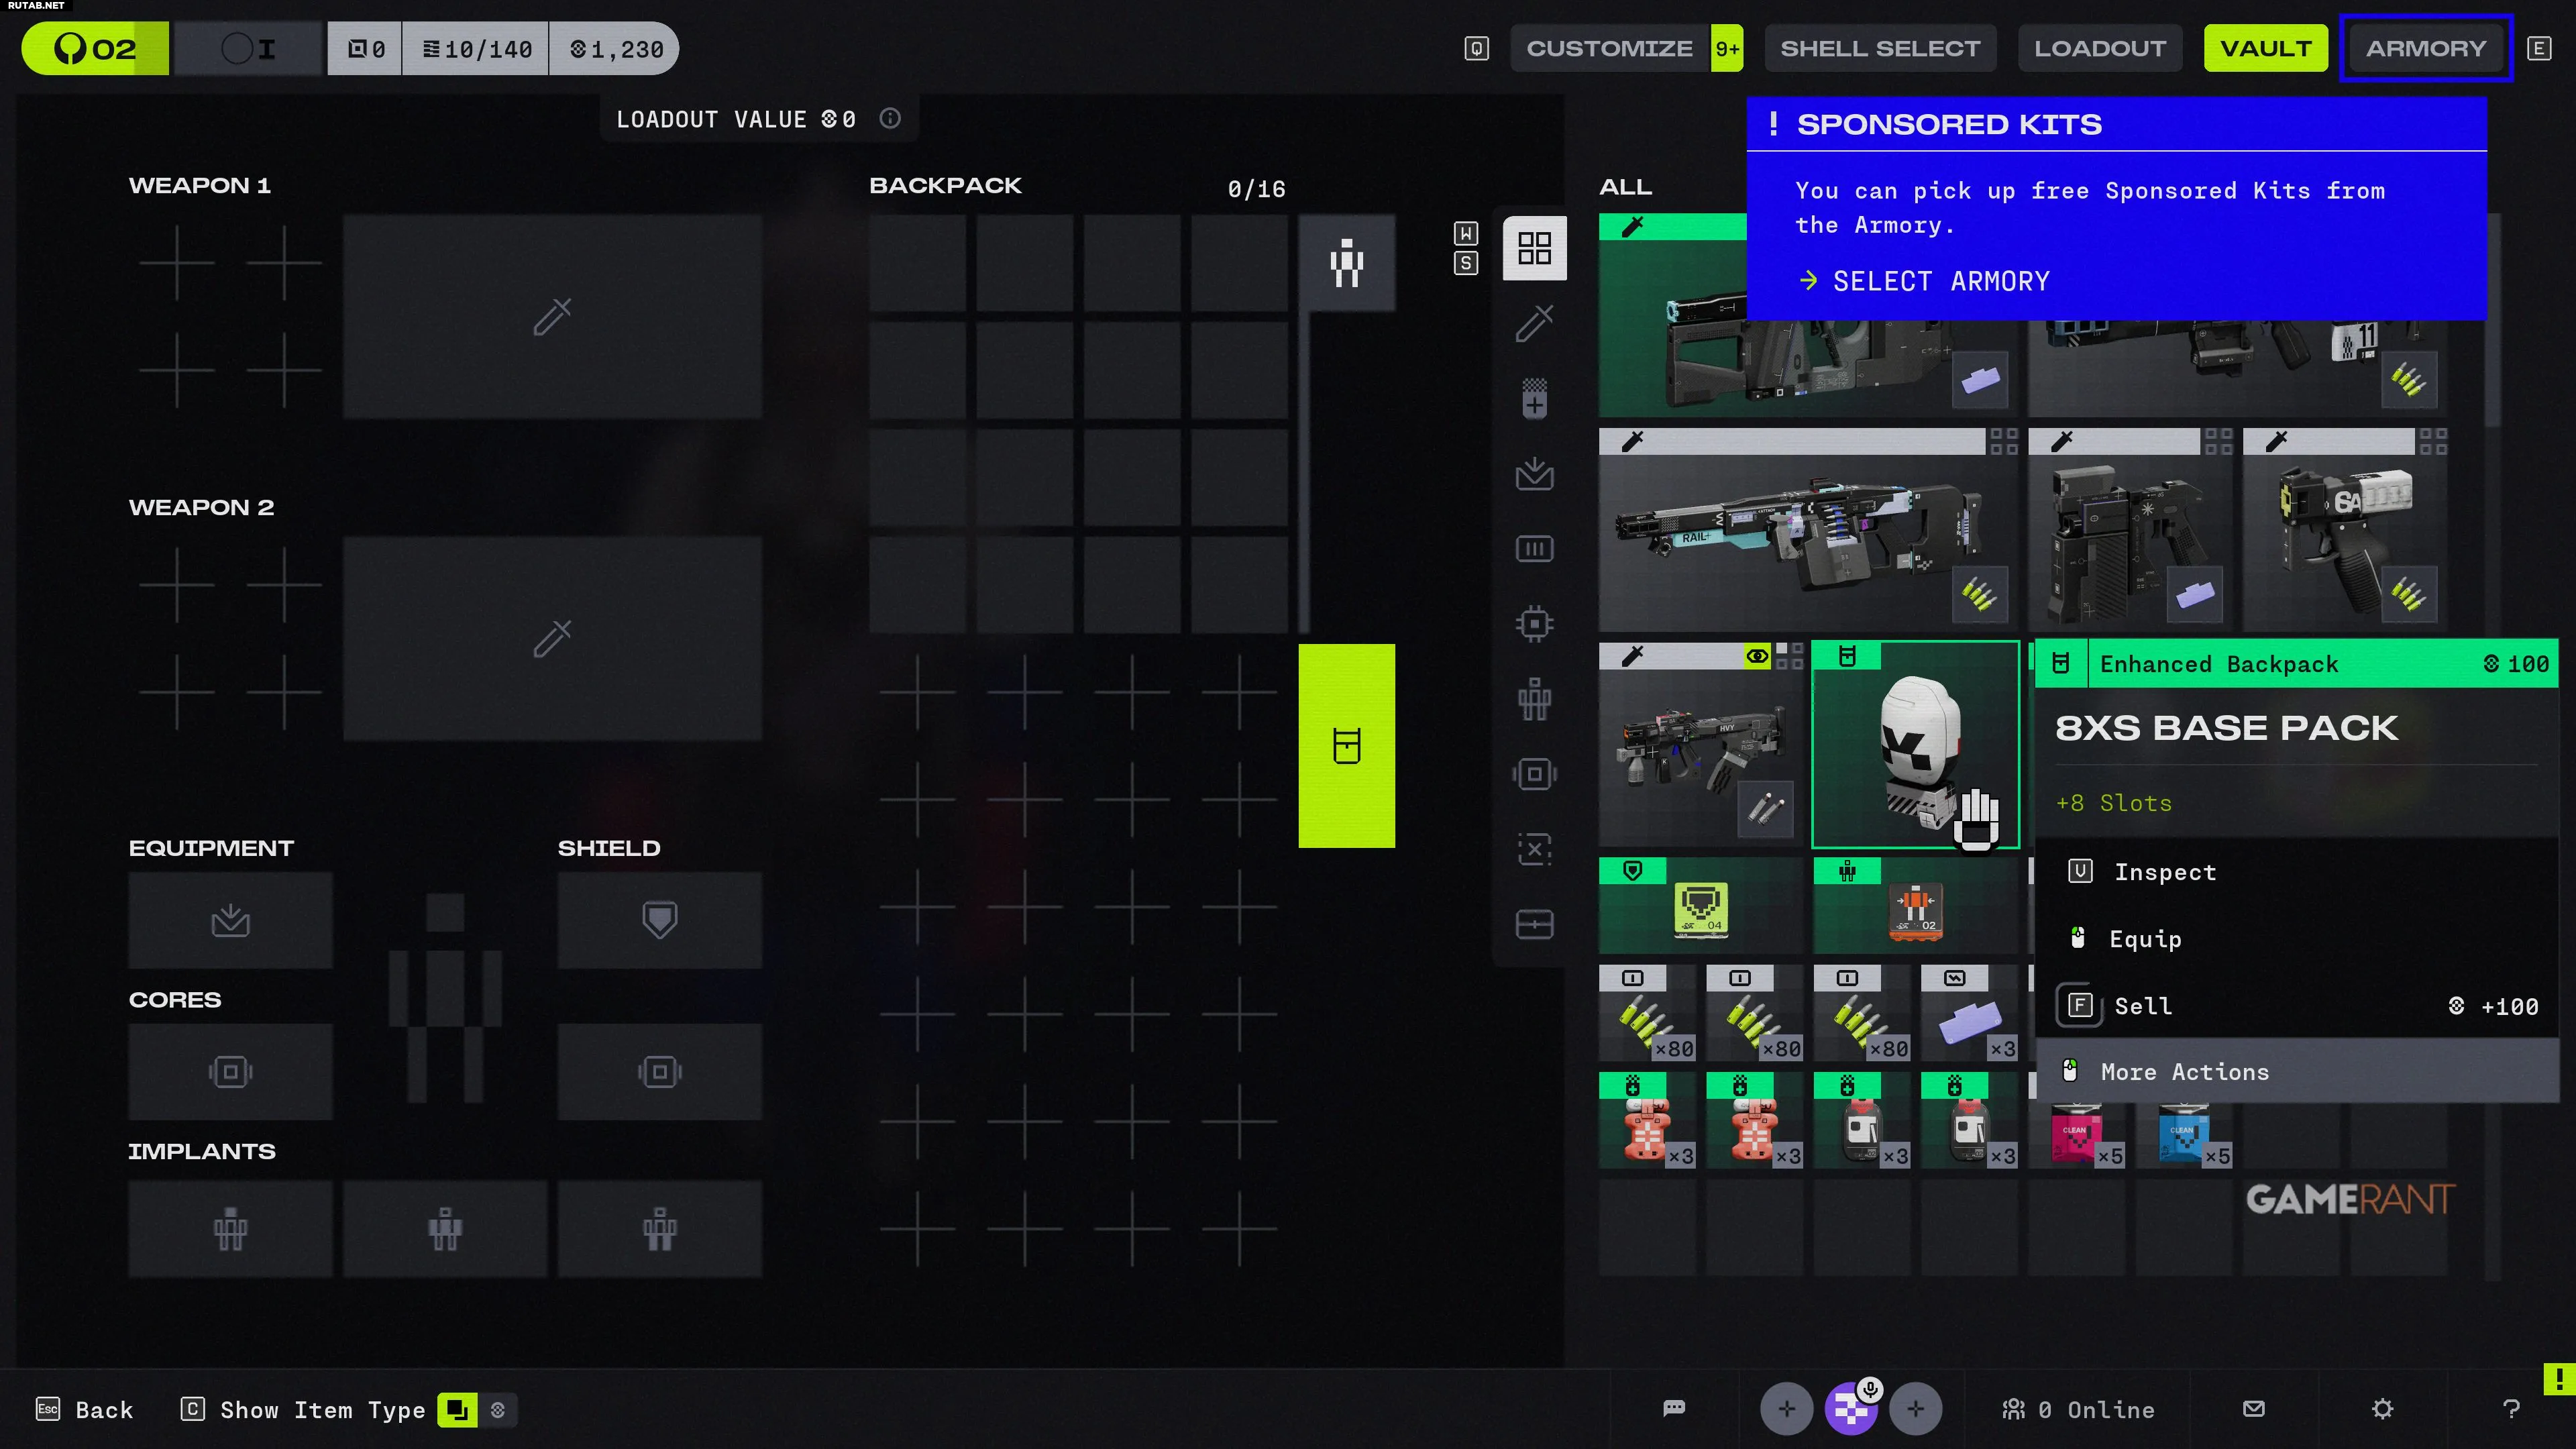Viewport: 2576px width, 1449px height.
Task: Toggle the eye icon on the weapon tile
Action: pos(1757,656)
